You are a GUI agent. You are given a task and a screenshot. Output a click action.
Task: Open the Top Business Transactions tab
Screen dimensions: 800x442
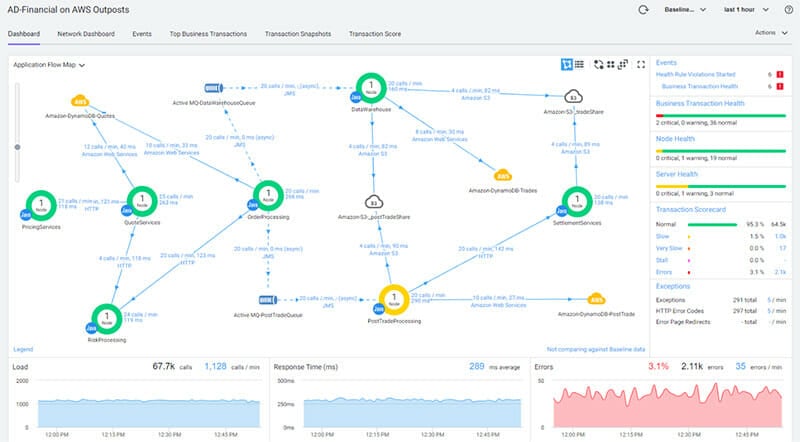tap(208, 34)
